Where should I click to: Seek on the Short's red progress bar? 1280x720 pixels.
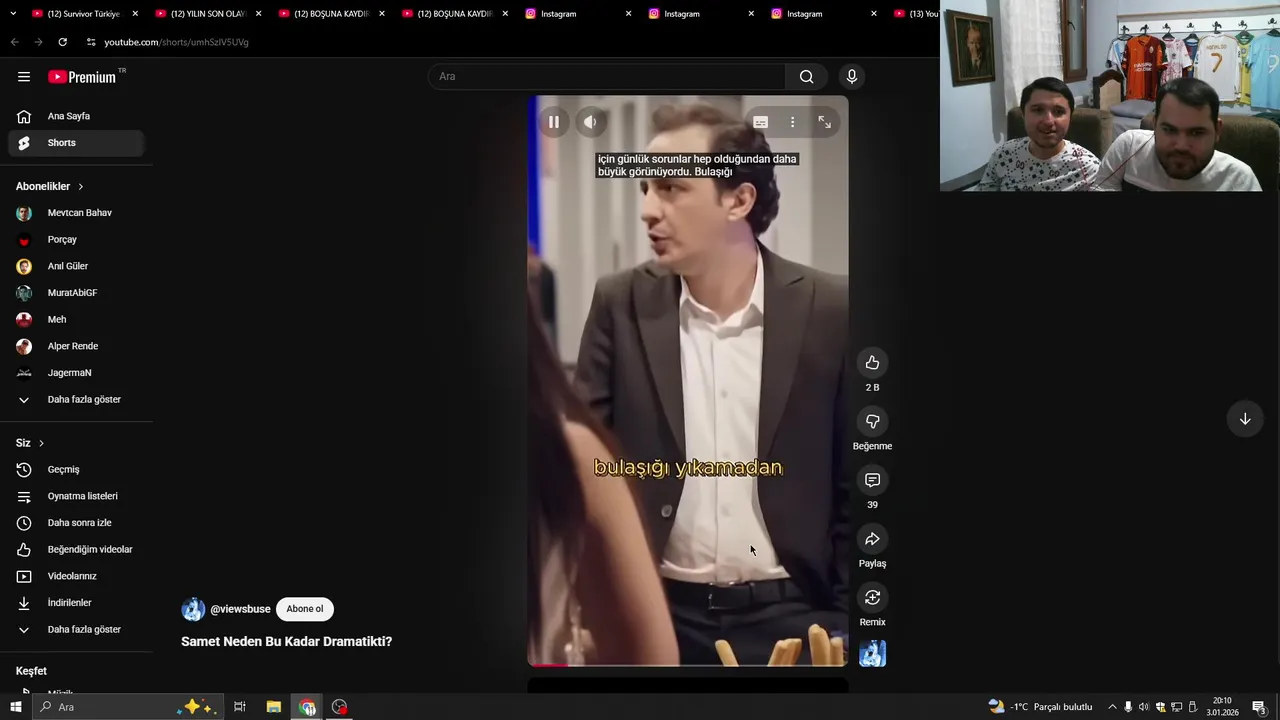(x=688, y=665)
